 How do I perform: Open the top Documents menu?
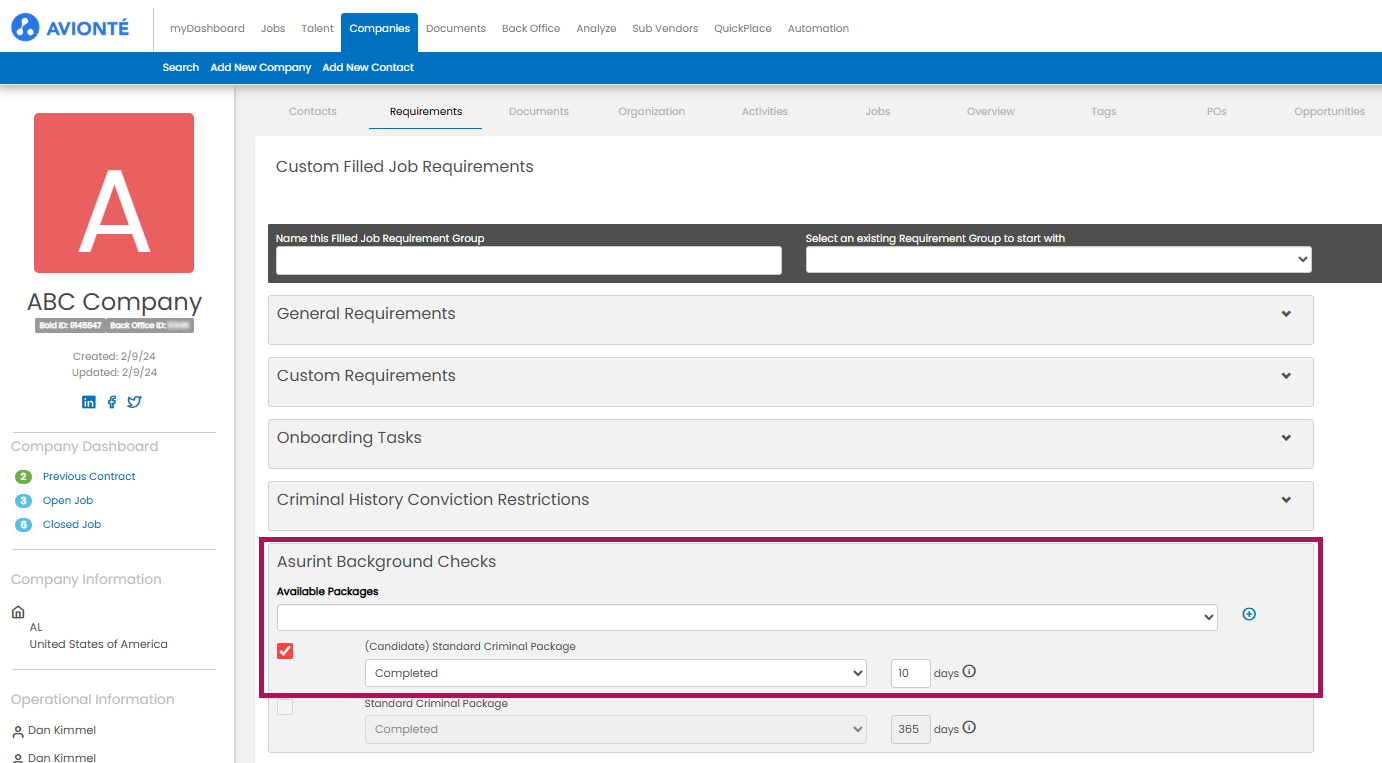coord(456,29)
